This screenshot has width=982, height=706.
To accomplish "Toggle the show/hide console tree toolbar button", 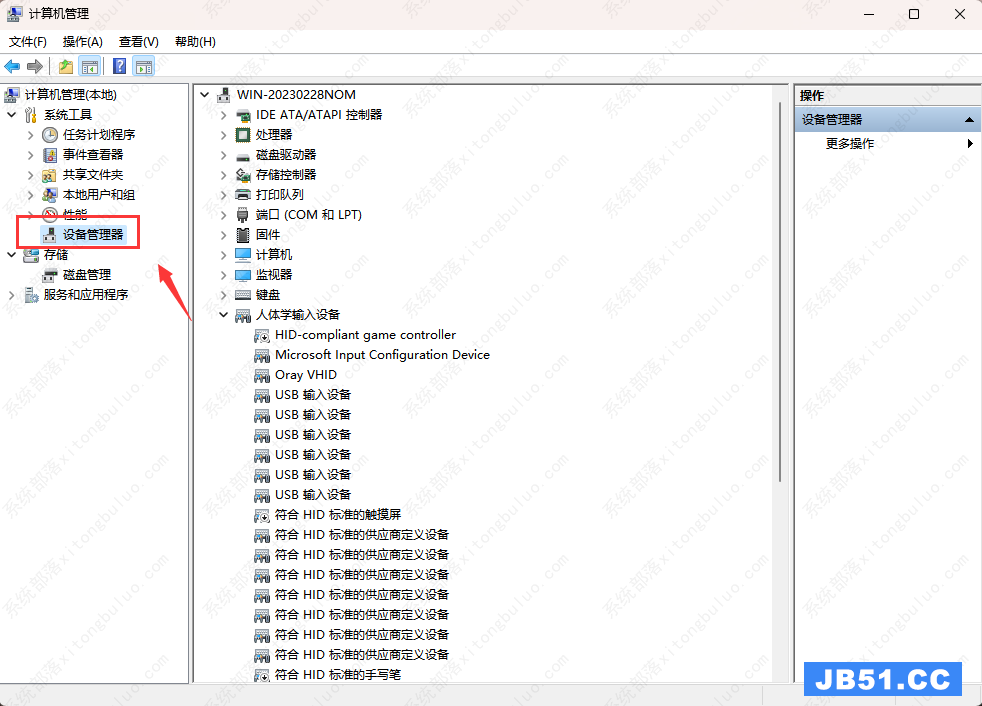I will point(90,67).
